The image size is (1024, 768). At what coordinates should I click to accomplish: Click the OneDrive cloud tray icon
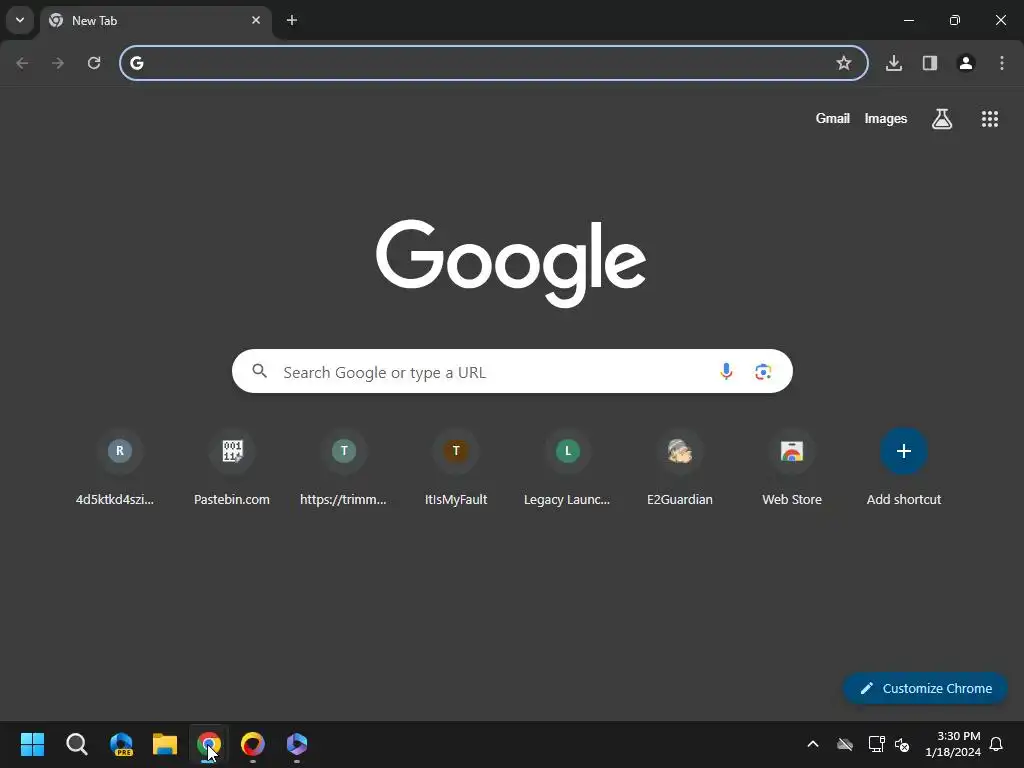(845, 744)
